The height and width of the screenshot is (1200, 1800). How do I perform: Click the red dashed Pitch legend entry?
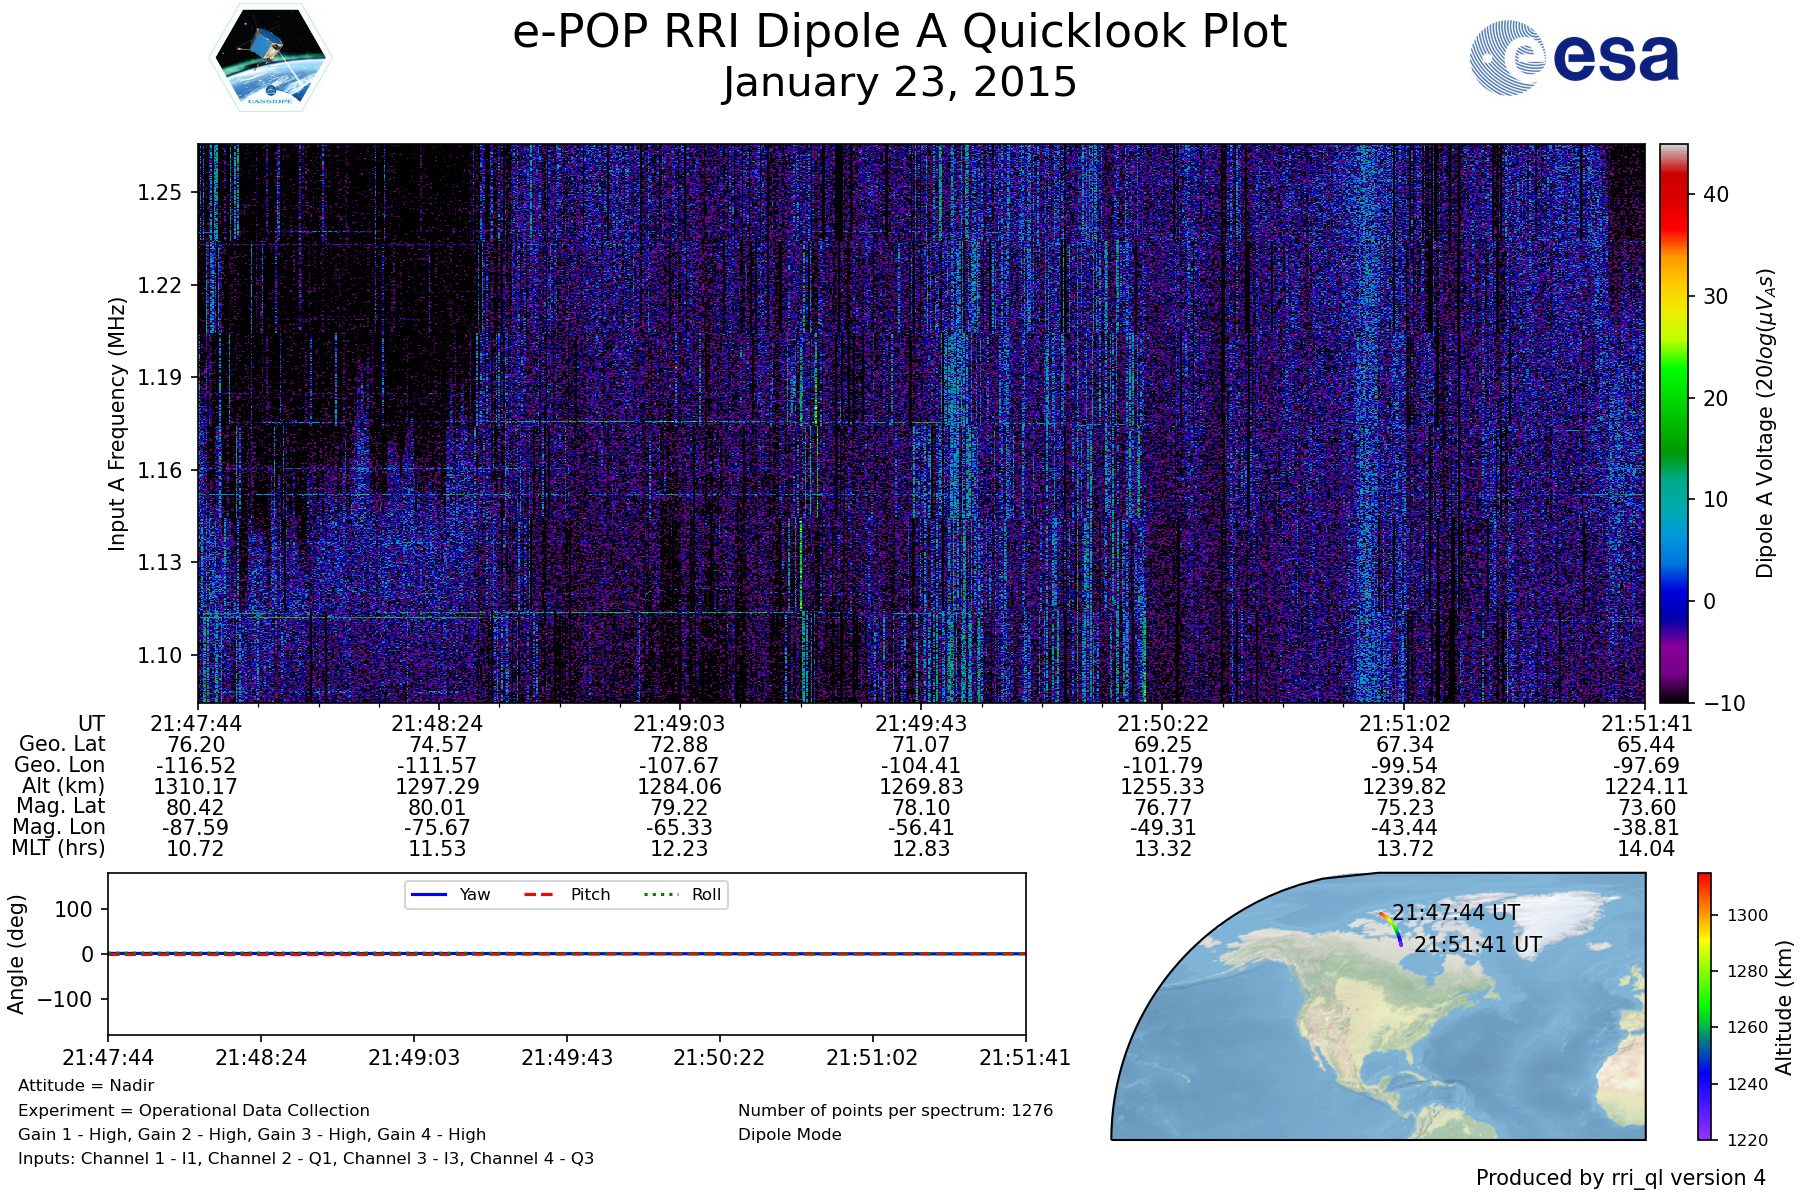pyautogui.click(x=567, y=894)
